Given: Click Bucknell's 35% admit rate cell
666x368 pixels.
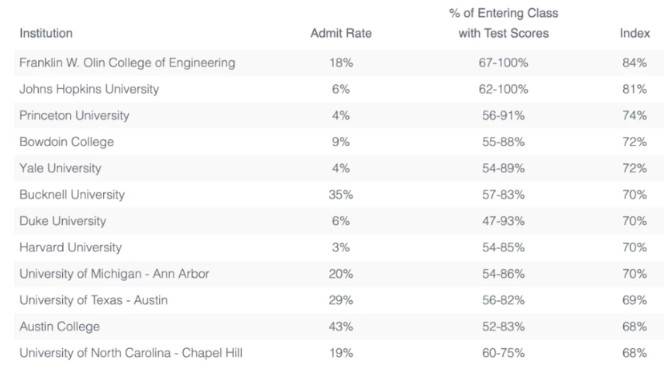Looking at the screenshot, I should pyautogui.click(x=341, y=195).
